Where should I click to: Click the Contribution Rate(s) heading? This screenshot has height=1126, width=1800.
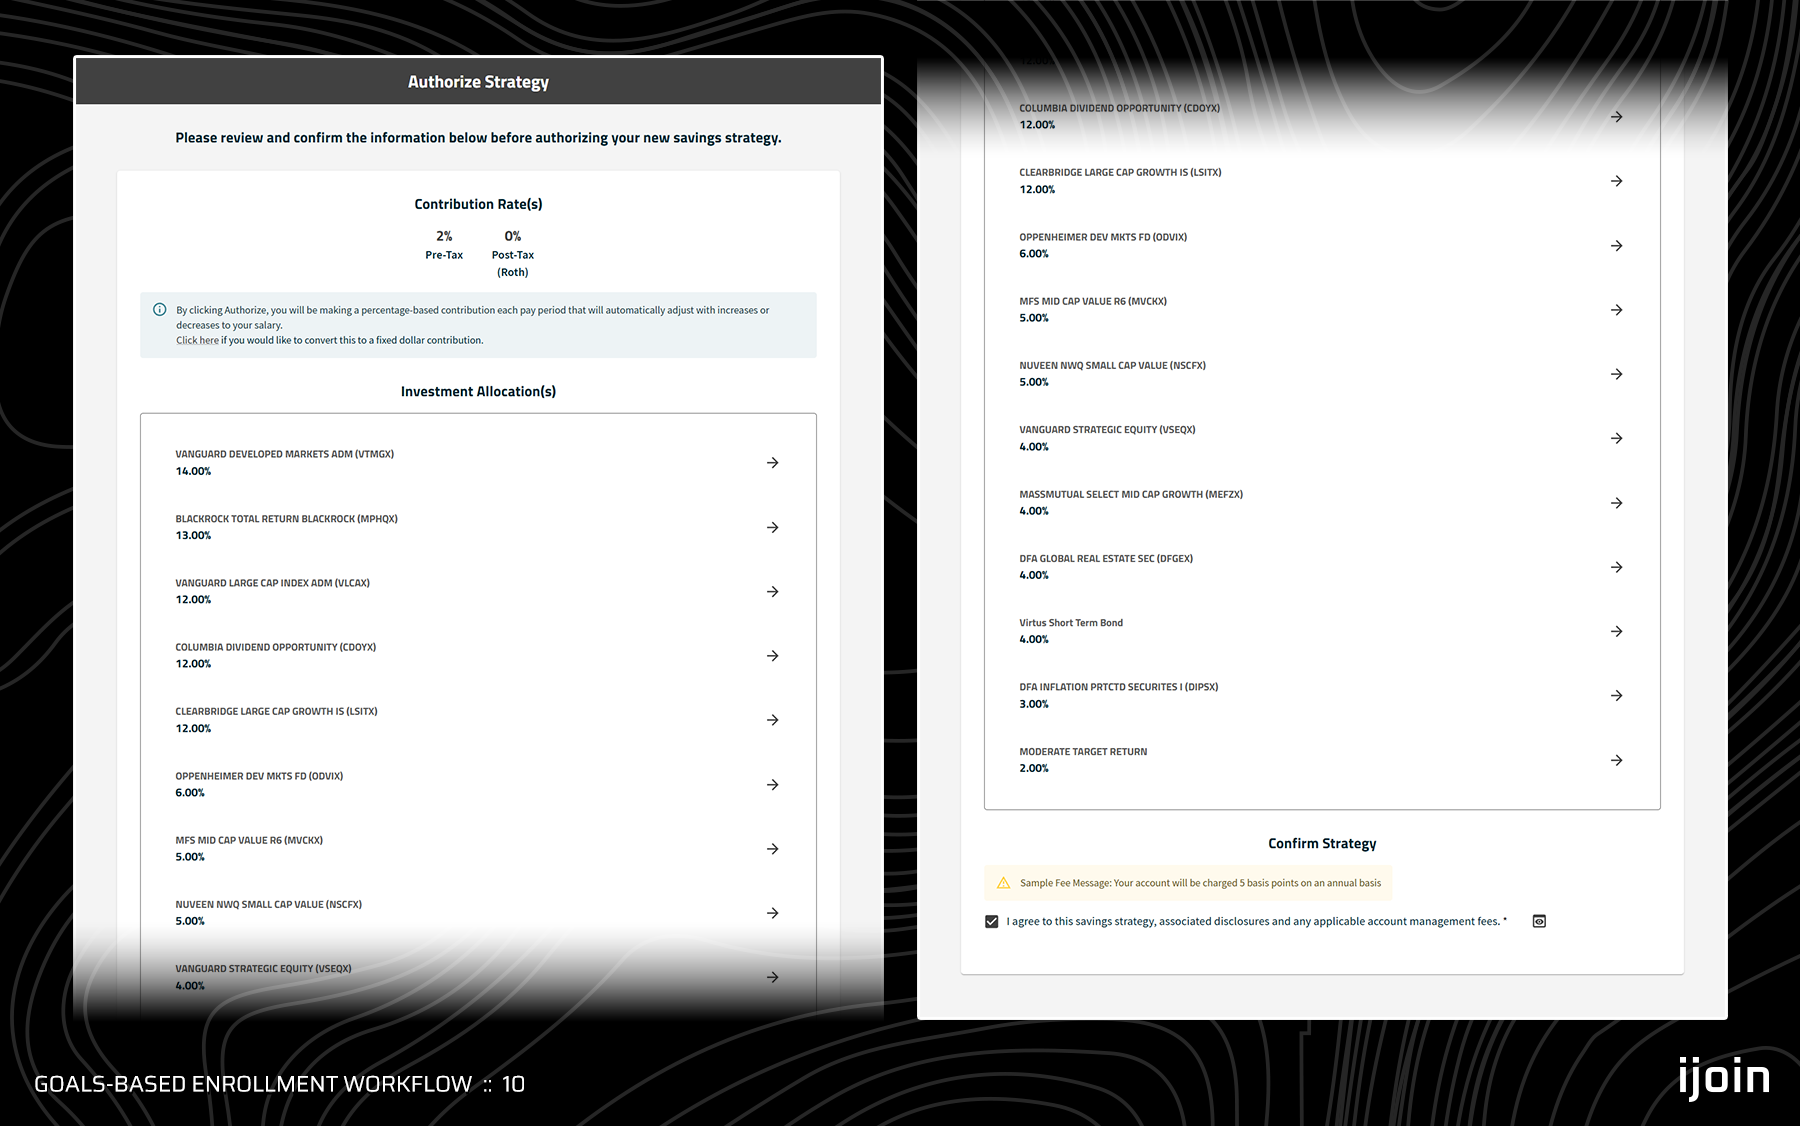coord(478,204)
